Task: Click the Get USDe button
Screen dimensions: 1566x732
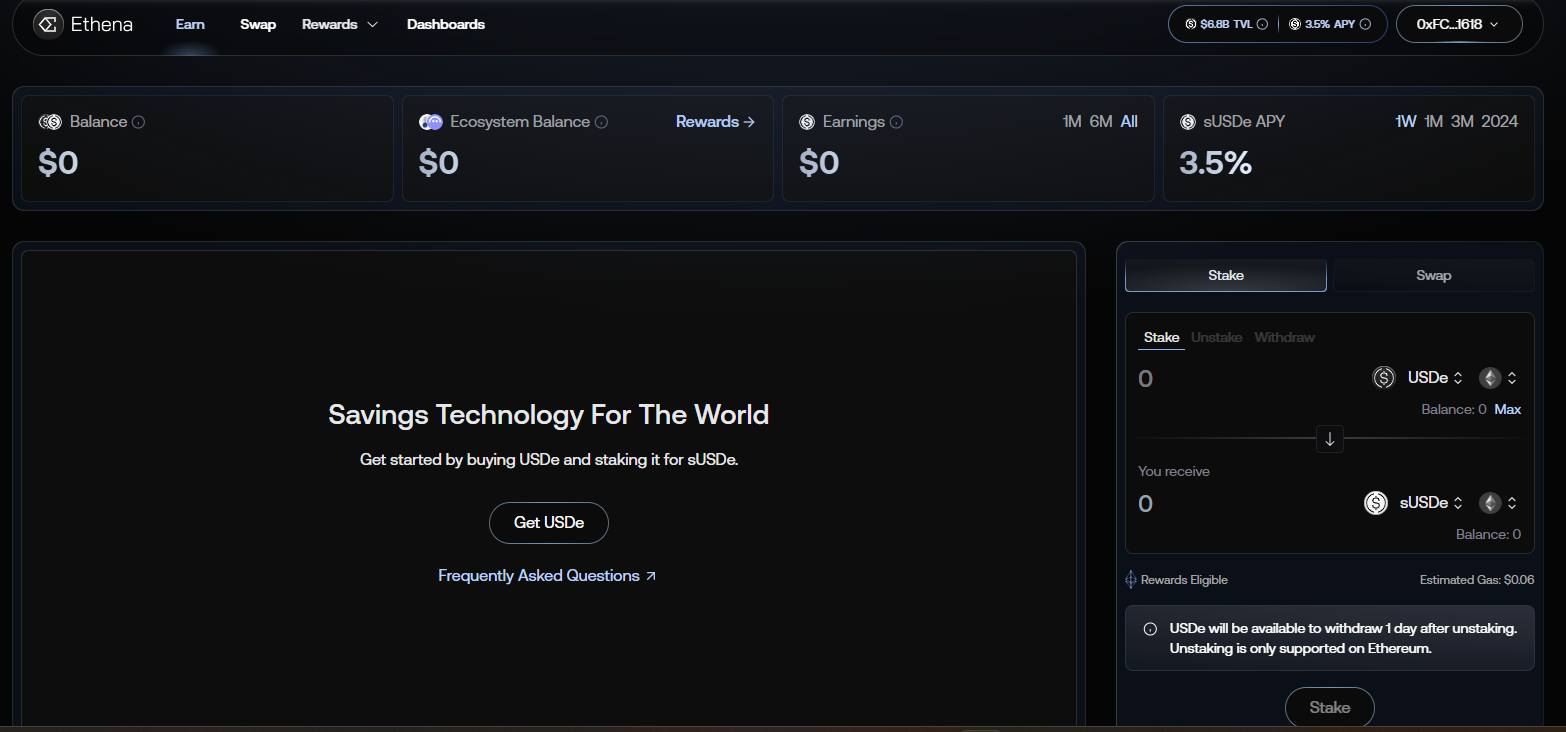Action: point(548,522)
